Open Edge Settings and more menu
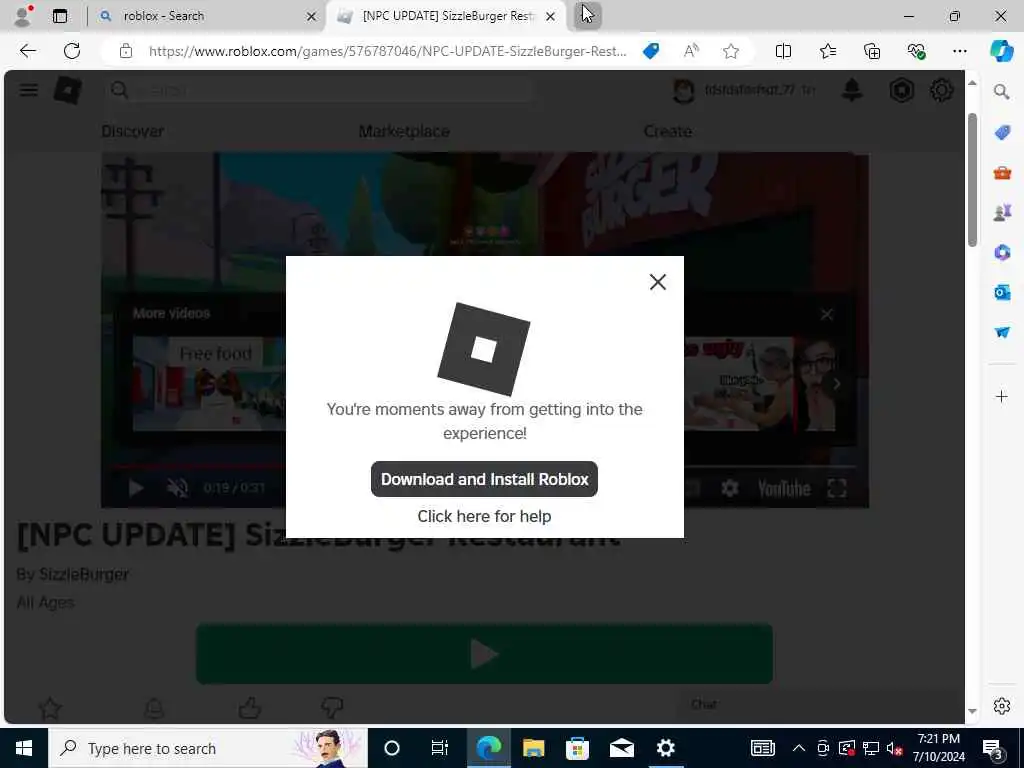Image resolution: width=1024 pixels, height=768 pixels. coord(959,51)
